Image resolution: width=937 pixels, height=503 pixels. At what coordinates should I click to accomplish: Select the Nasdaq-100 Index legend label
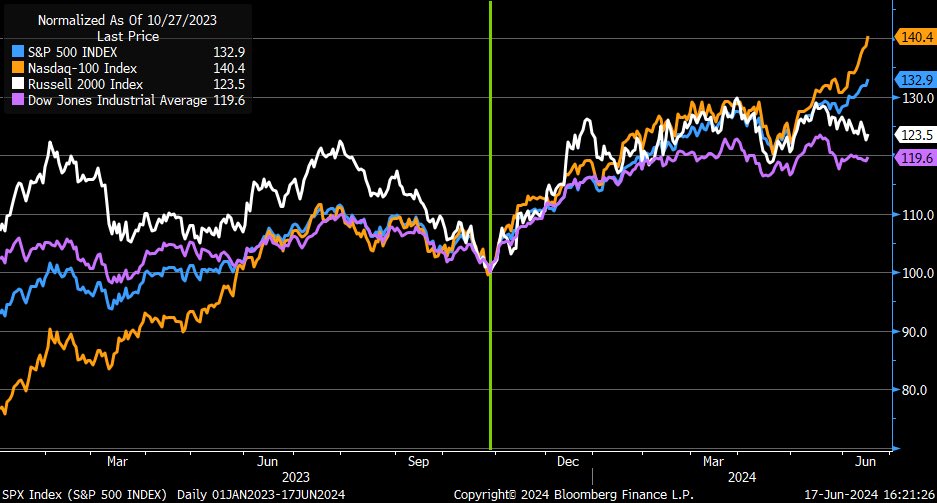point(82,68)
